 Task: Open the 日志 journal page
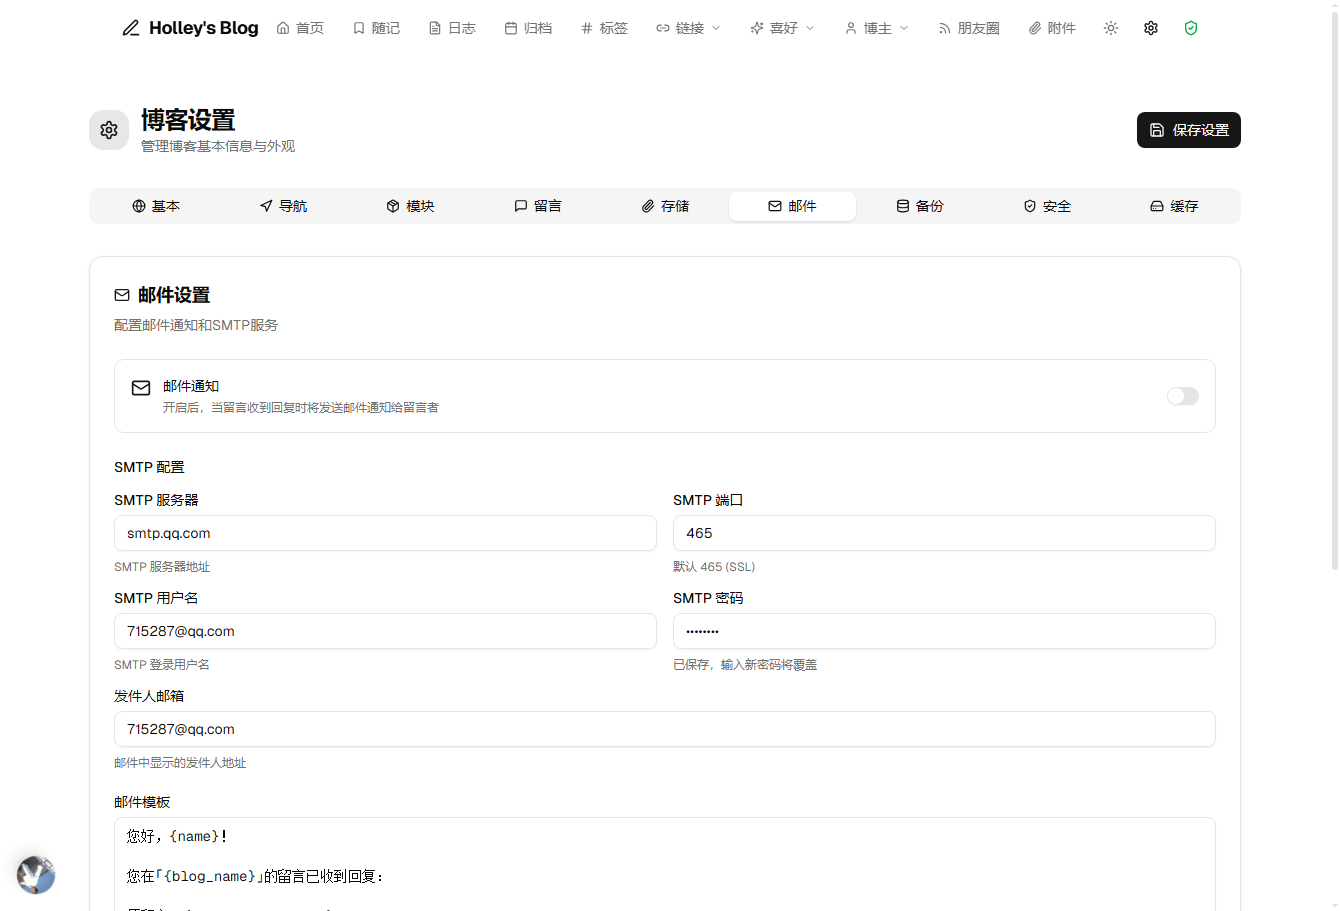(x=452, y=28)
